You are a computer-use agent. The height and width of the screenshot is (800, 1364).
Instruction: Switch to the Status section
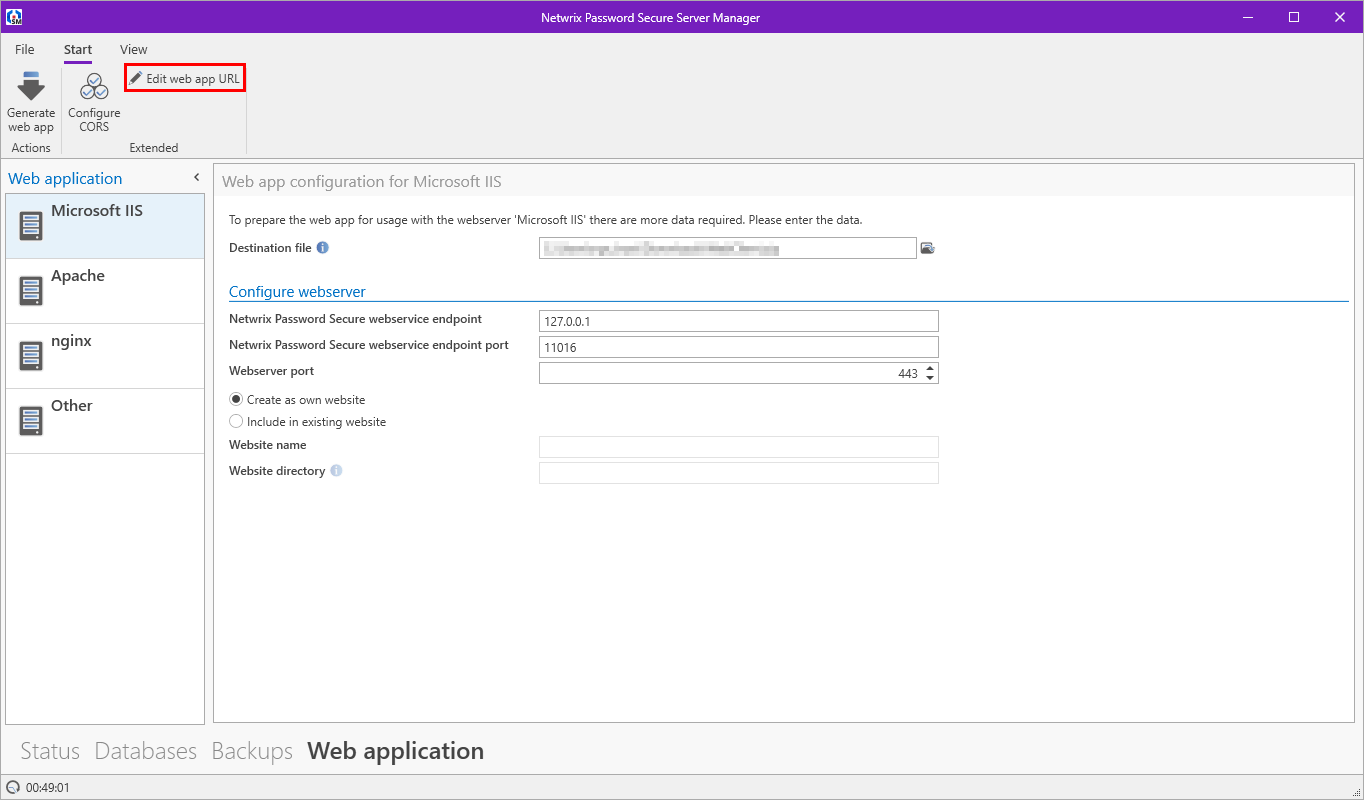pyautogui.click(x=50, y=751)
